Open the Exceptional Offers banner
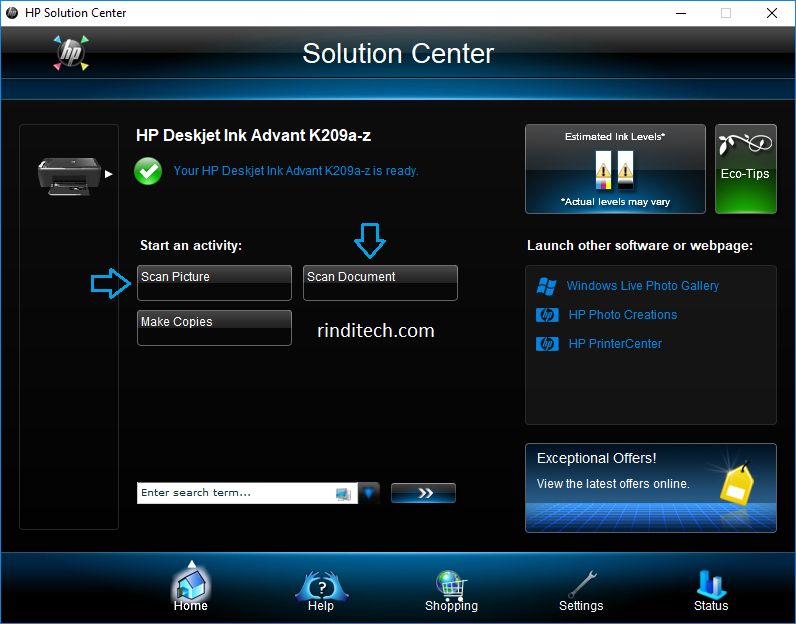The image size is (796, 624). click(651, 488)
